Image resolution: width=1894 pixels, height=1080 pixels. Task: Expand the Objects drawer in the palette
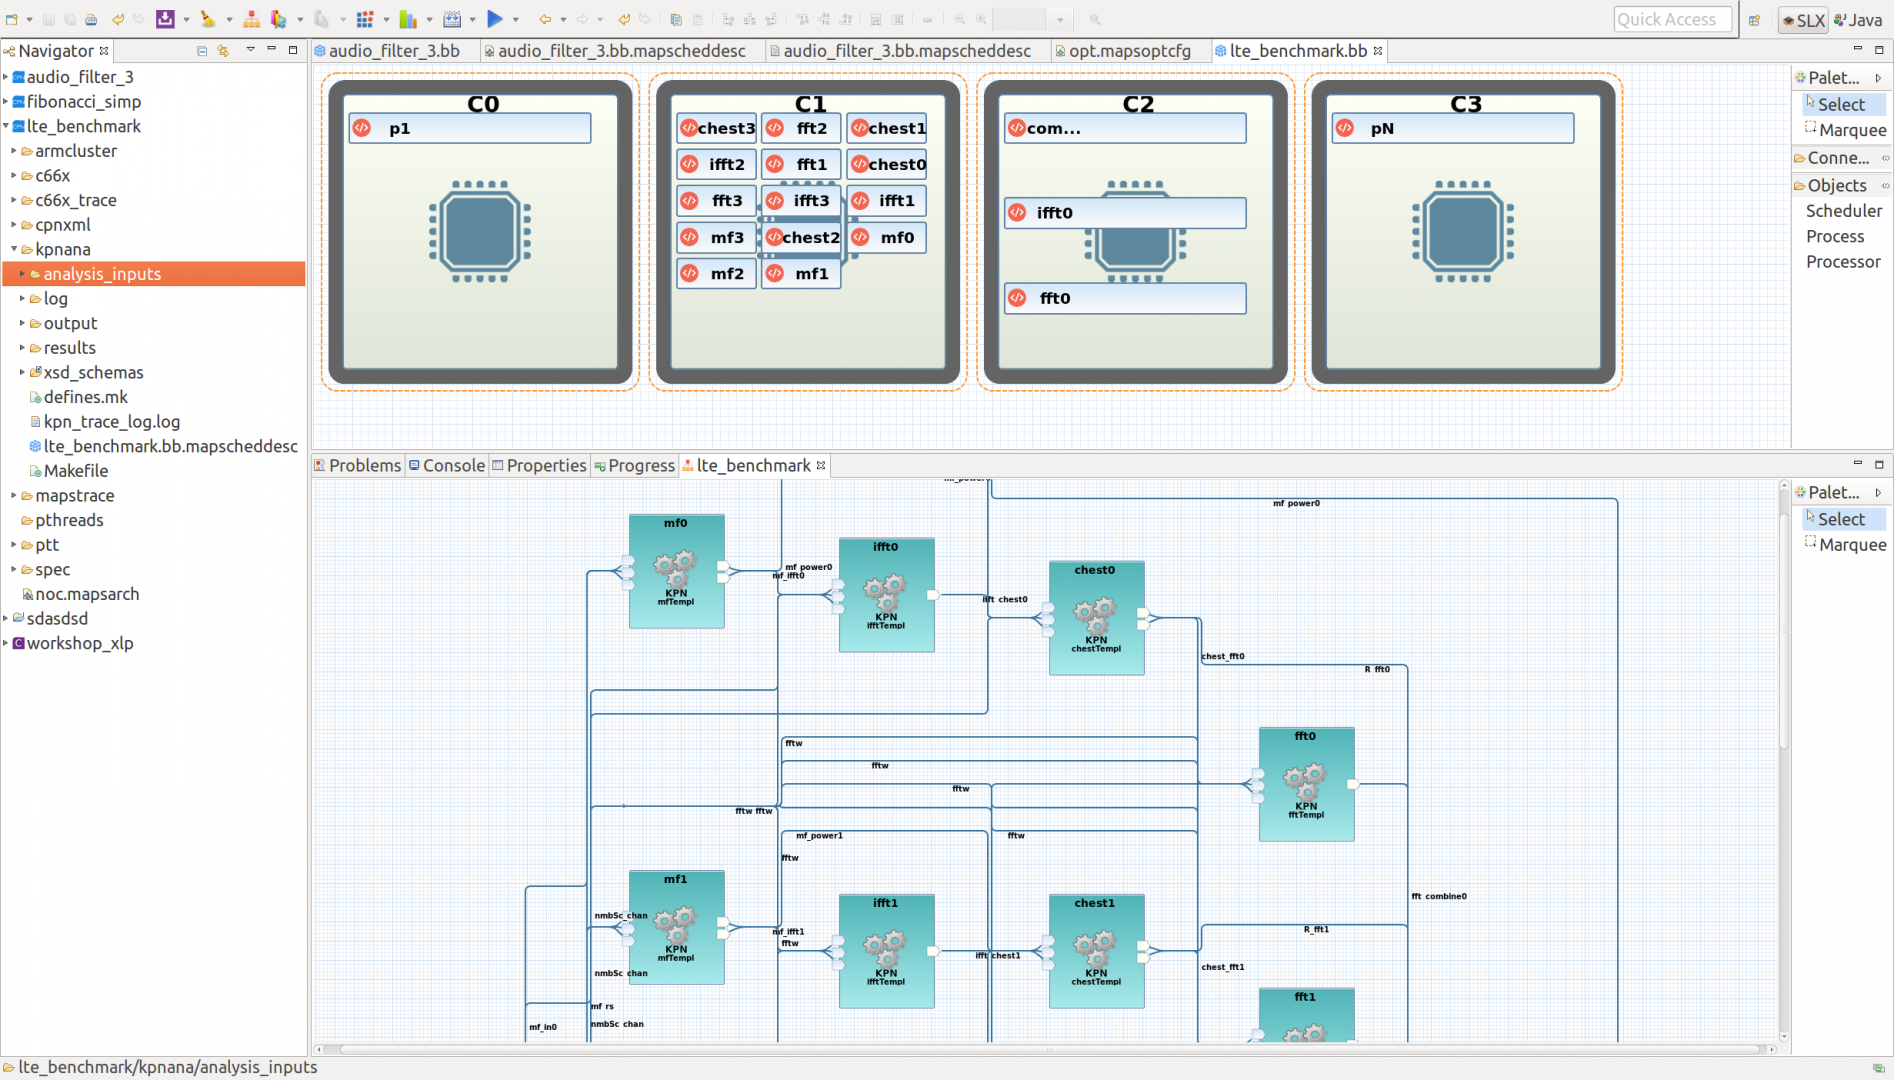[1836, 185]
